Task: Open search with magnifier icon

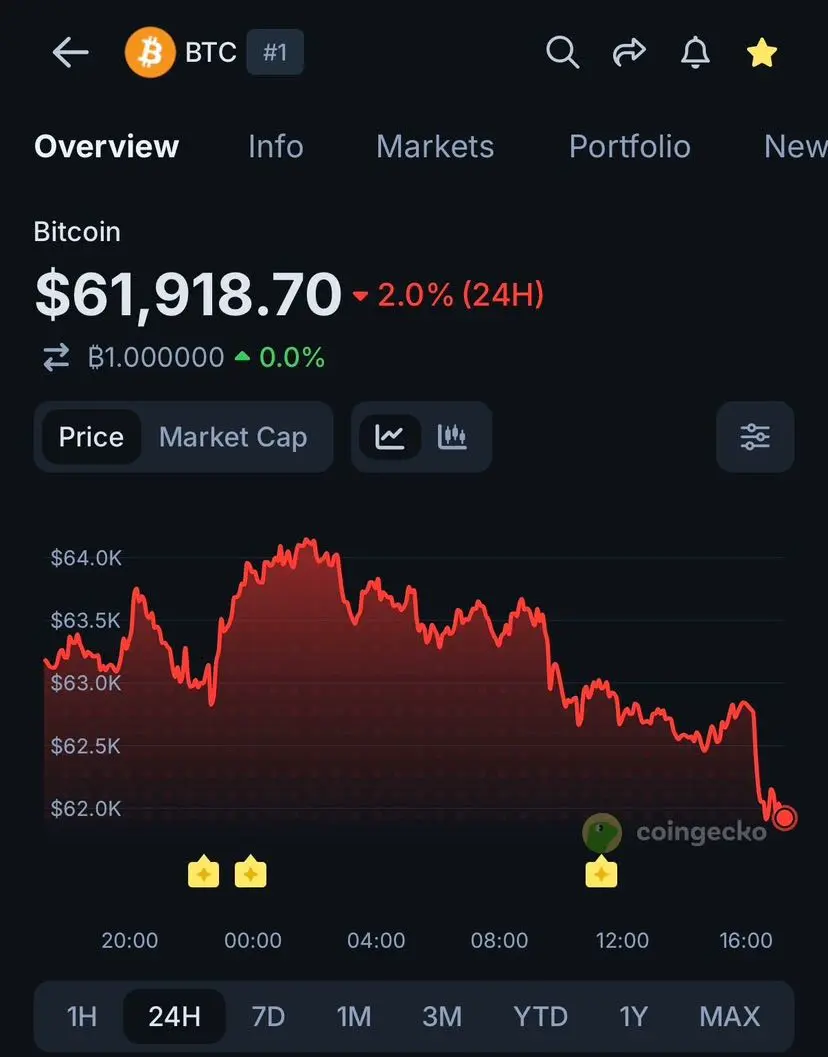Action: tap(562, 53)
